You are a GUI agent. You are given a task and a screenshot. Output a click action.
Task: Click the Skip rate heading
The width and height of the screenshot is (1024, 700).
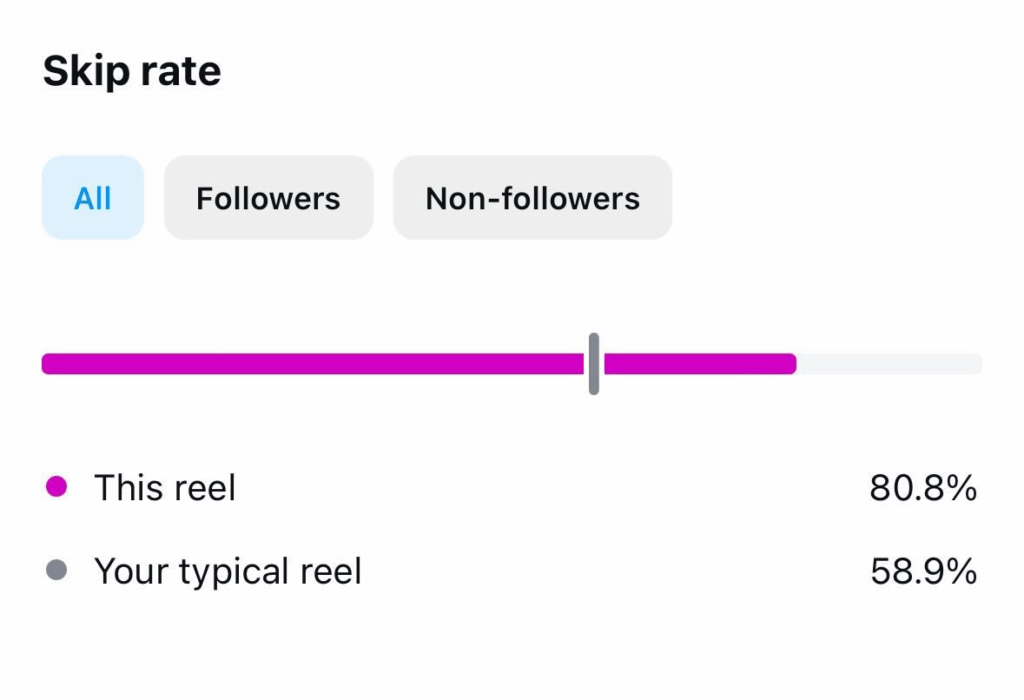[x=132, y=72]
